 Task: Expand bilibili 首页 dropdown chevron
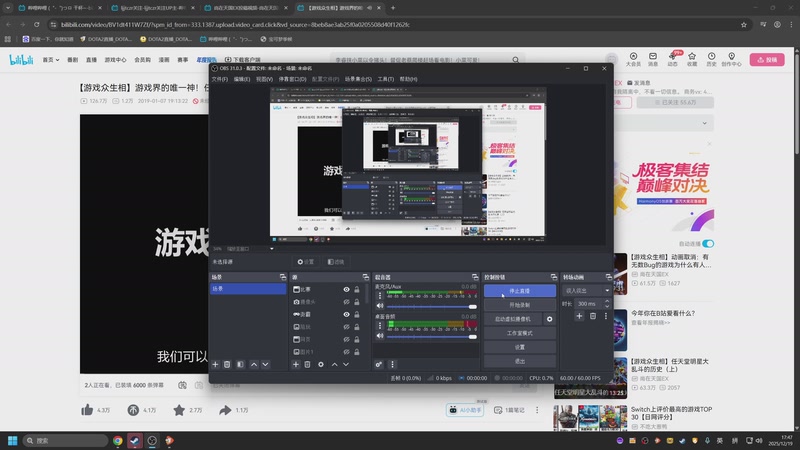click(57, 60)
